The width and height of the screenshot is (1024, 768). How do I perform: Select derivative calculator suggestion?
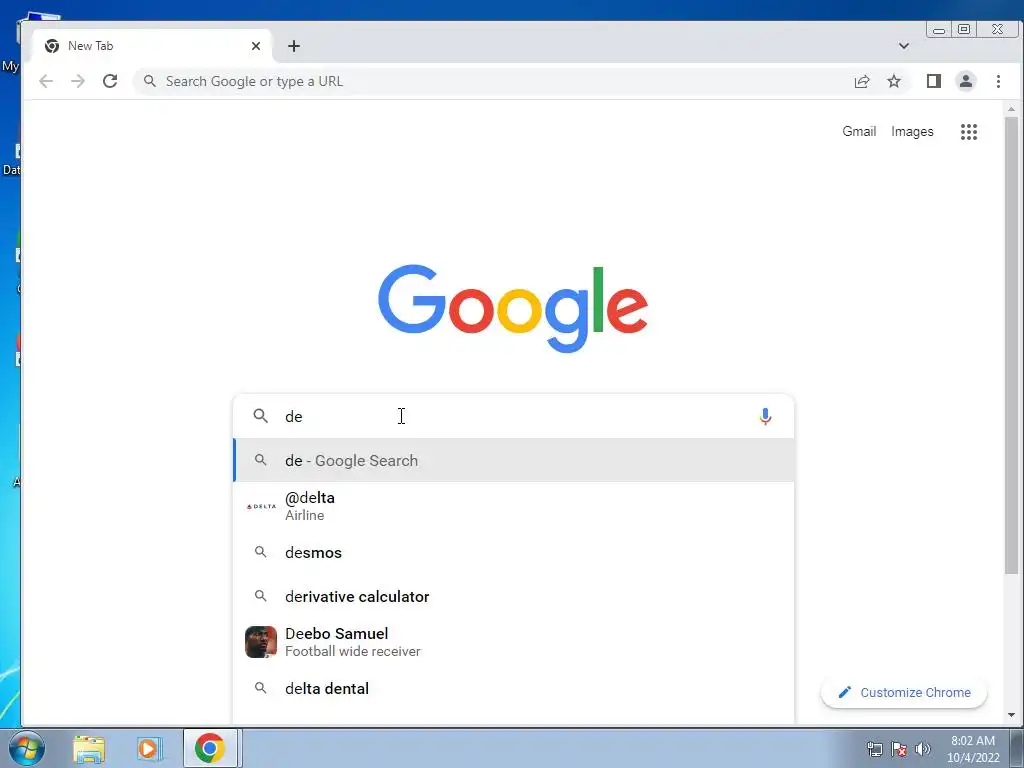[x=514, y=596]
